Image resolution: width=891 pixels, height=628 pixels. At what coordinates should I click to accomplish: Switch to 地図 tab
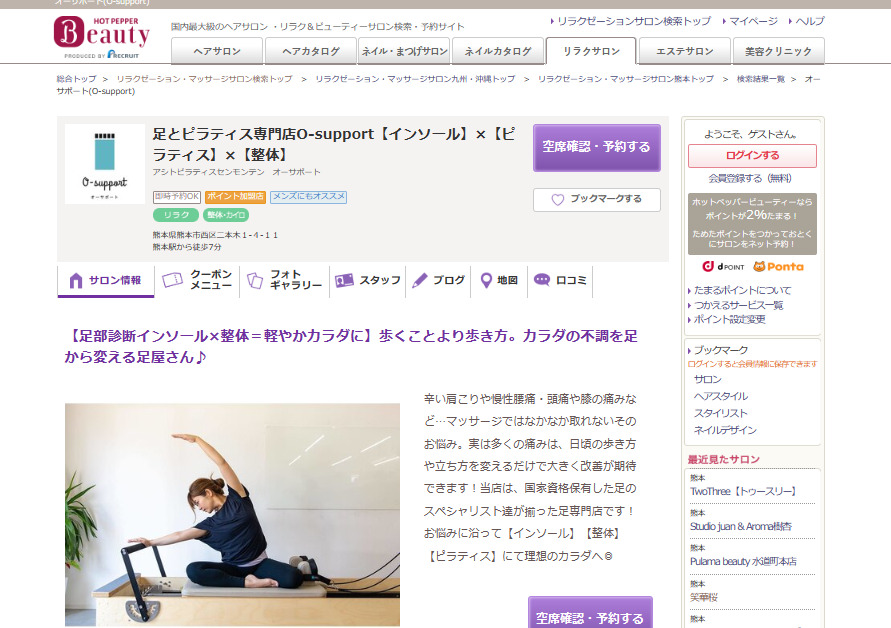coord(499,280)
